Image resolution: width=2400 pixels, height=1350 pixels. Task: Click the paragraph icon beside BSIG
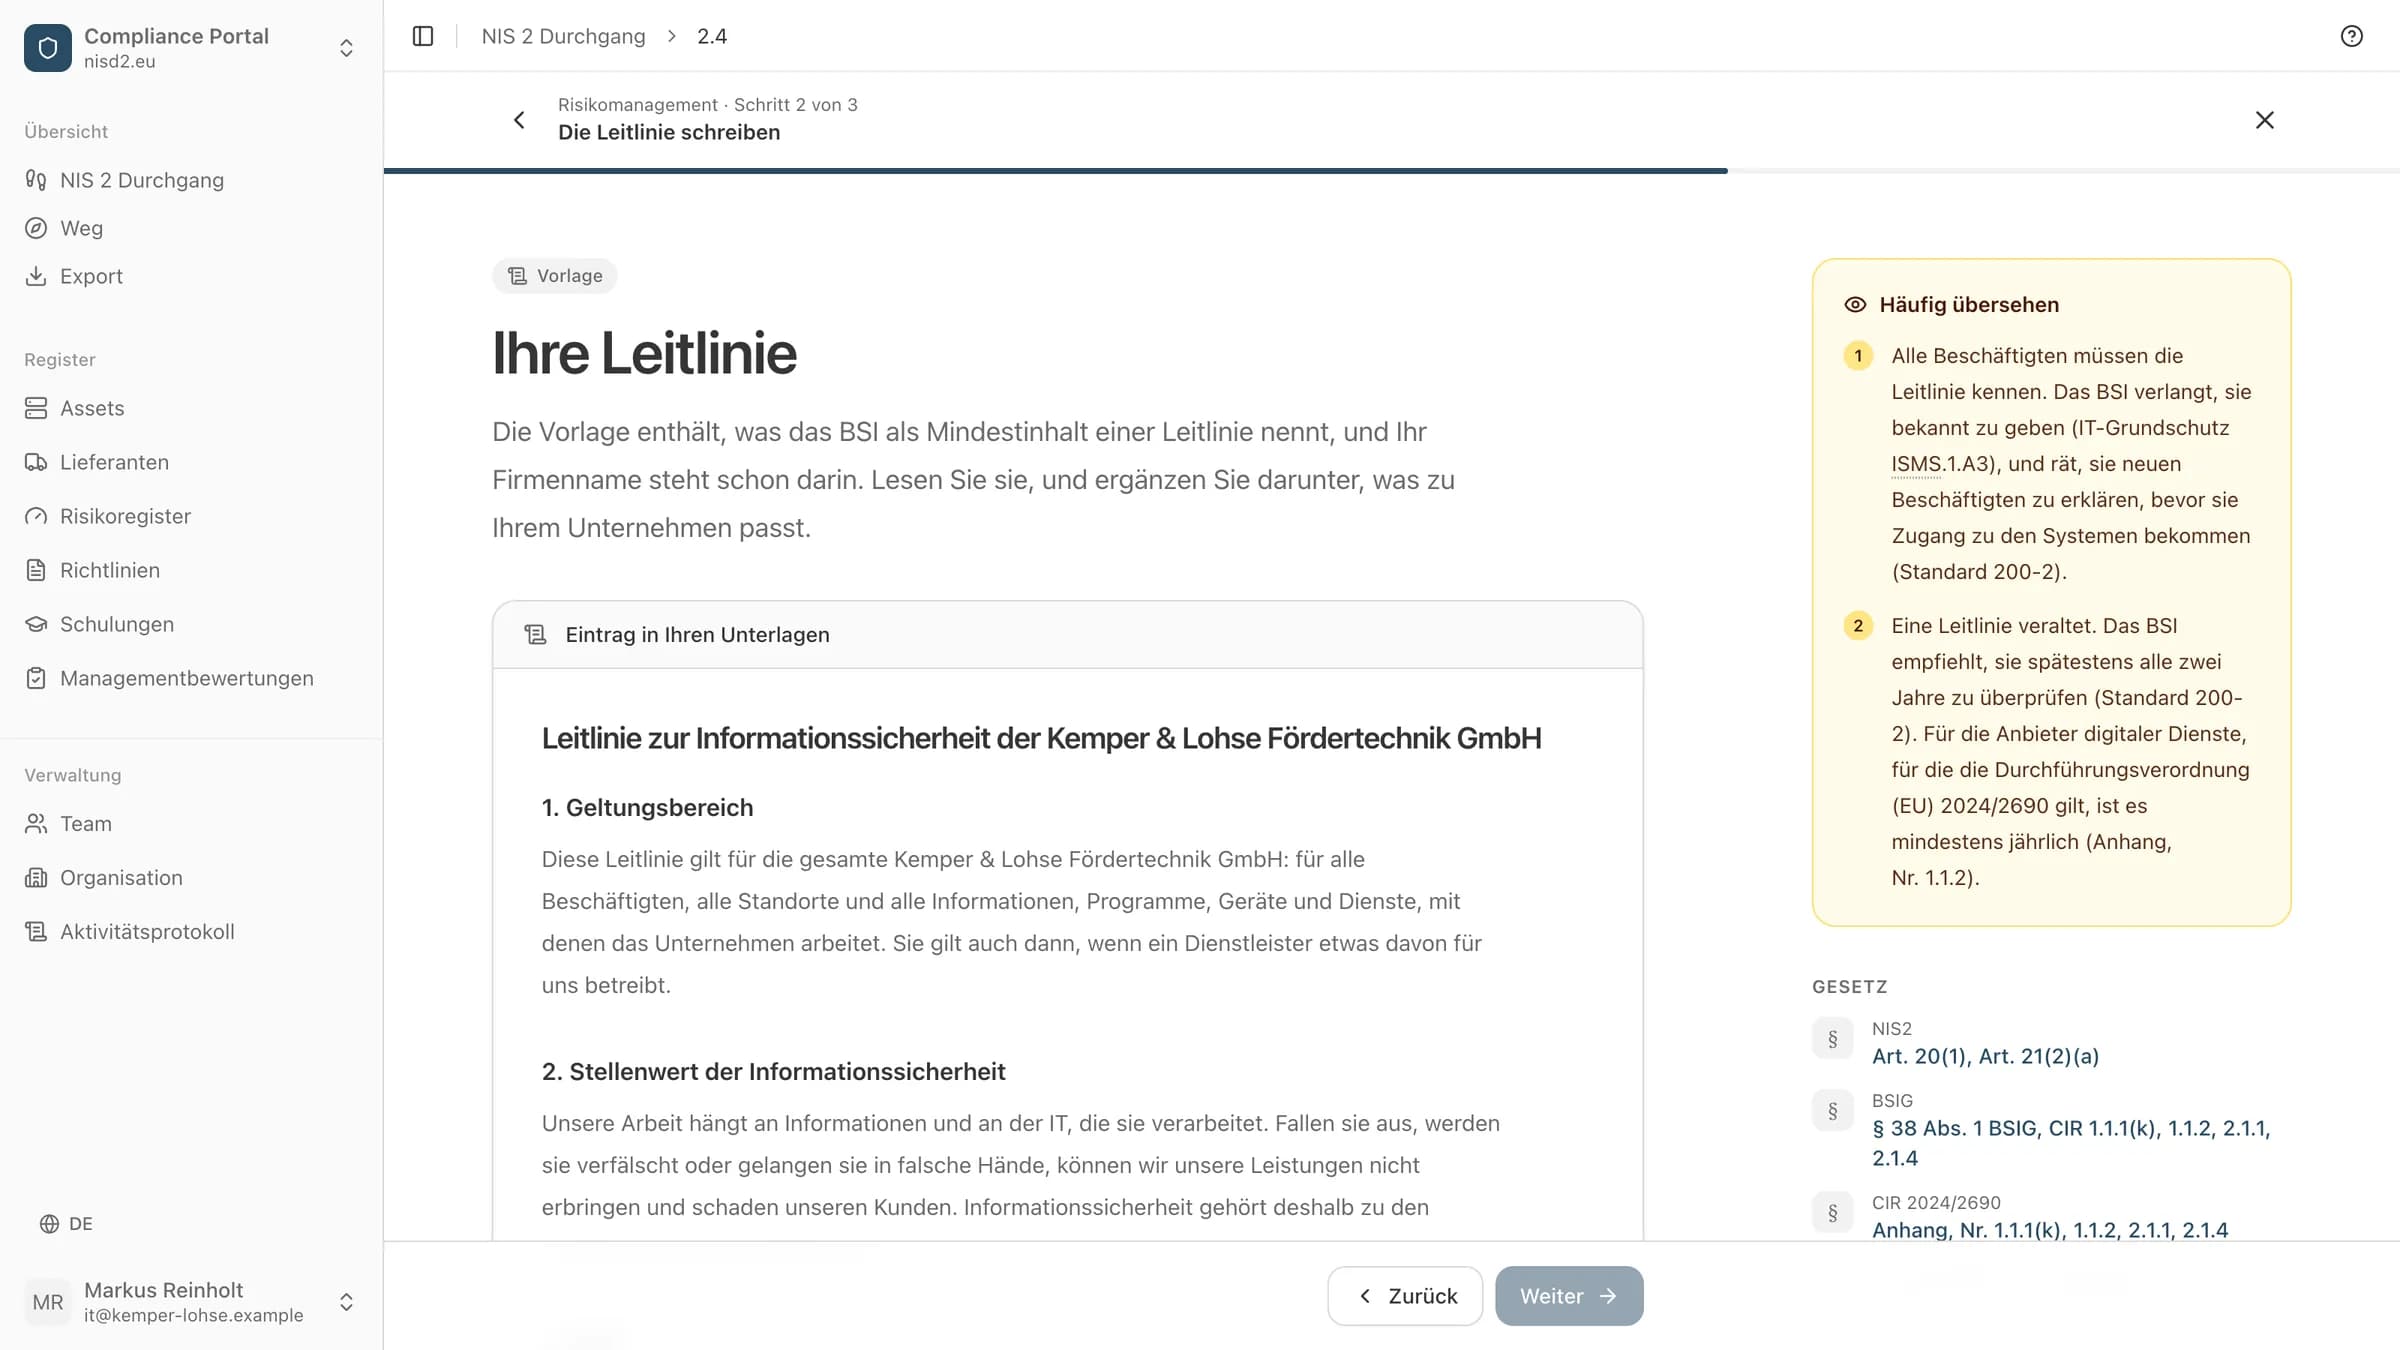click(x=1833, y=1111)
